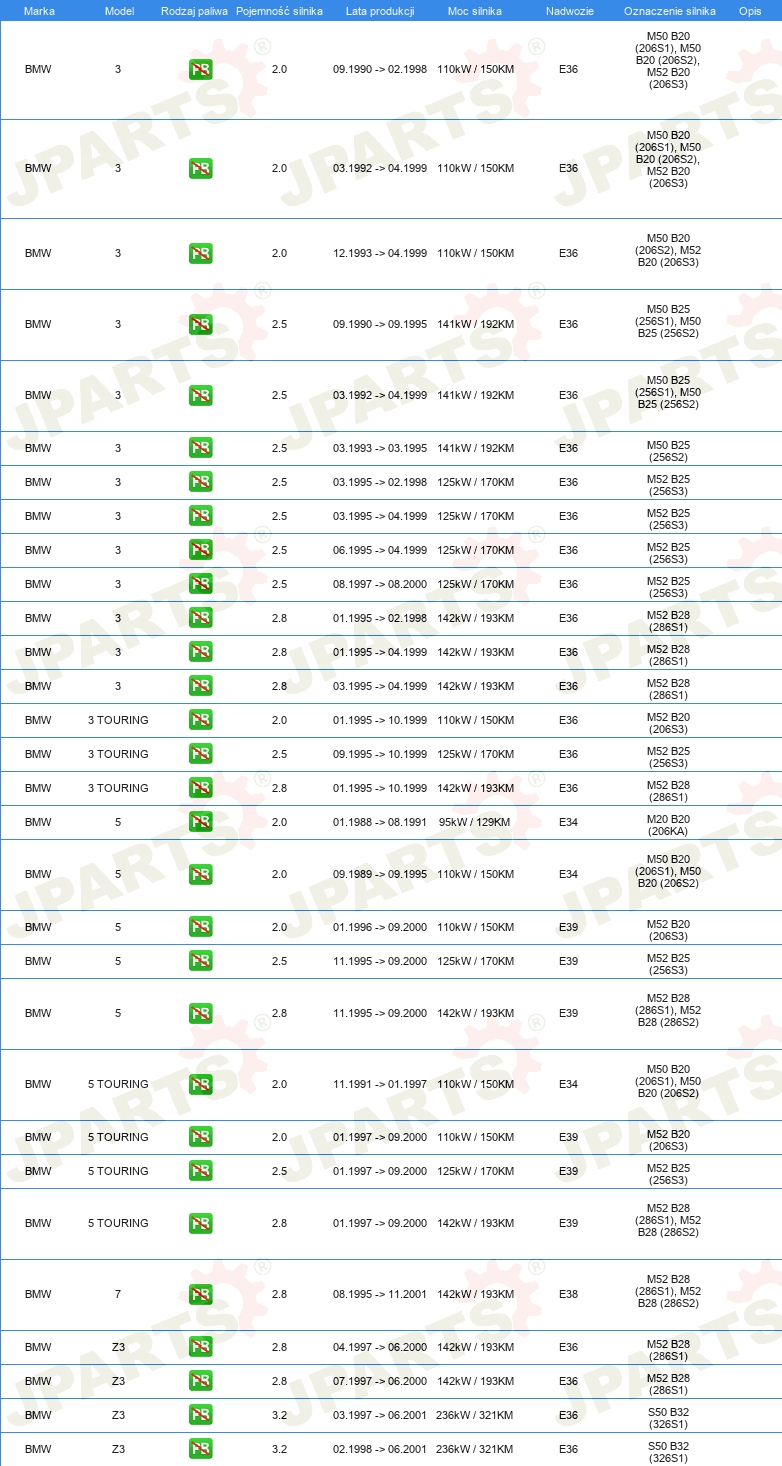Click the Model column header
The height and width of the screenshot is (1466, 782).
120,10
